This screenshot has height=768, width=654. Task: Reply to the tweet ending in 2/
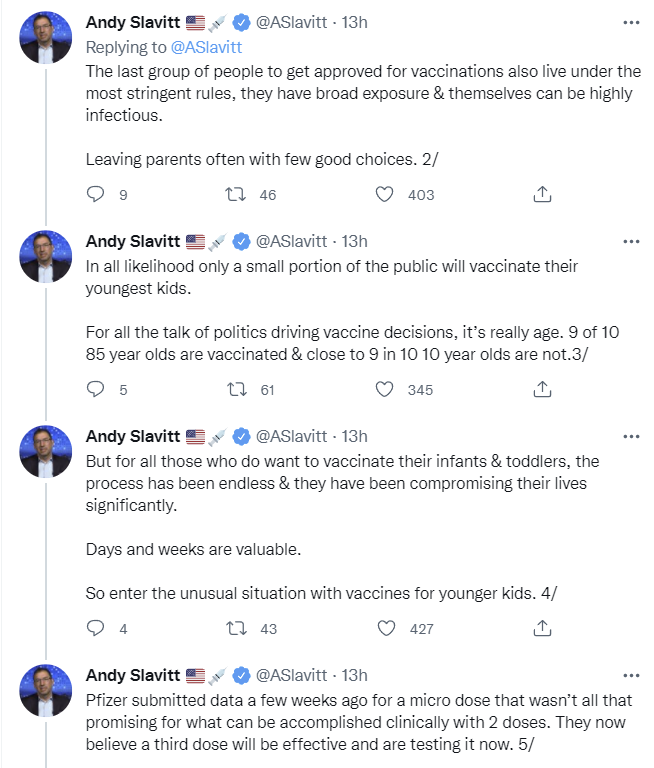[x=96, y=195]
